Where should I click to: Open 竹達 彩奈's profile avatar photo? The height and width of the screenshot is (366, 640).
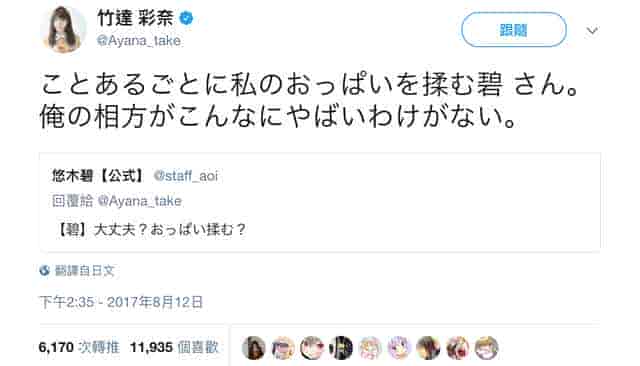tap(63, 30)
